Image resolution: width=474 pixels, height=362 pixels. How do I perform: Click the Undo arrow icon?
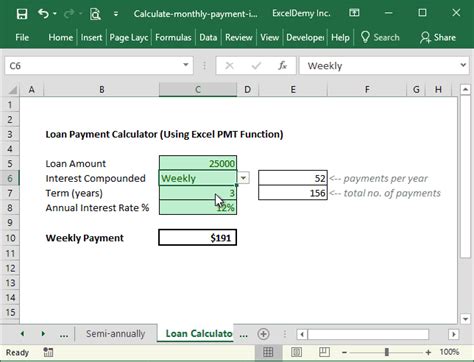43,14
